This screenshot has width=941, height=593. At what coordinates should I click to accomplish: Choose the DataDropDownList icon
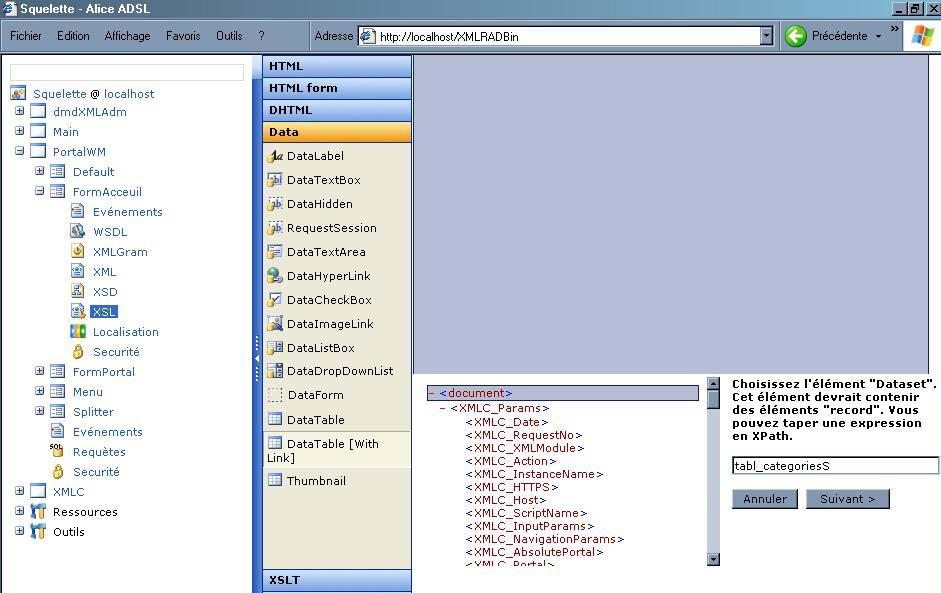tap(275, 371)
